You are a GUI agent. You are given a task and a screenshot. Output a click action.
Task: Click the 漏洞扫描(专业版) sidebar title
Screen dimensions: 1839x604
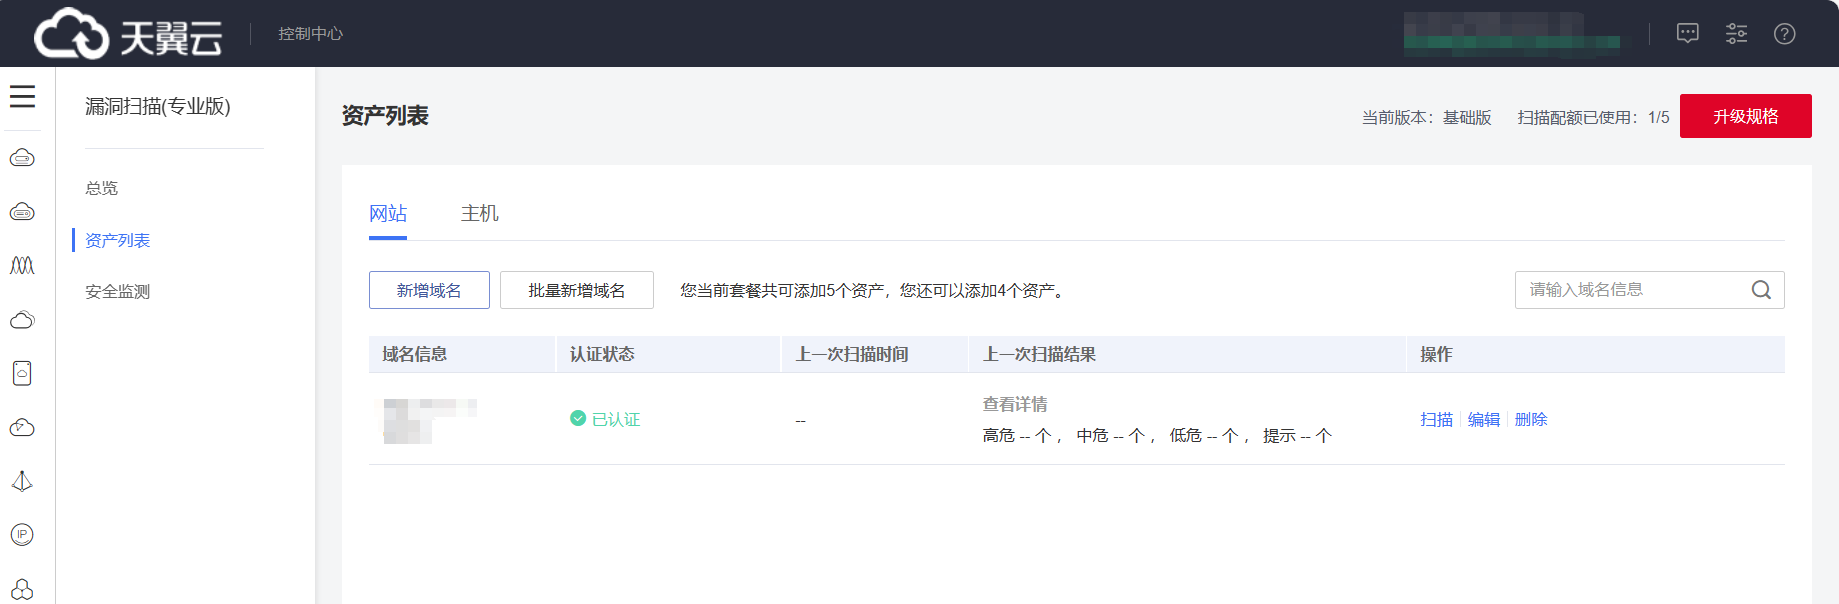[158, 106]
